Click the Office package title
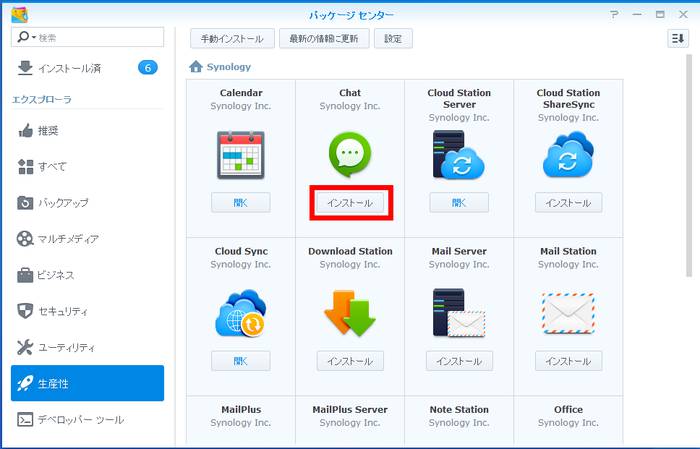Image resolution: width=700 pixels, height=449 pixels. click(x=568, y=409)
